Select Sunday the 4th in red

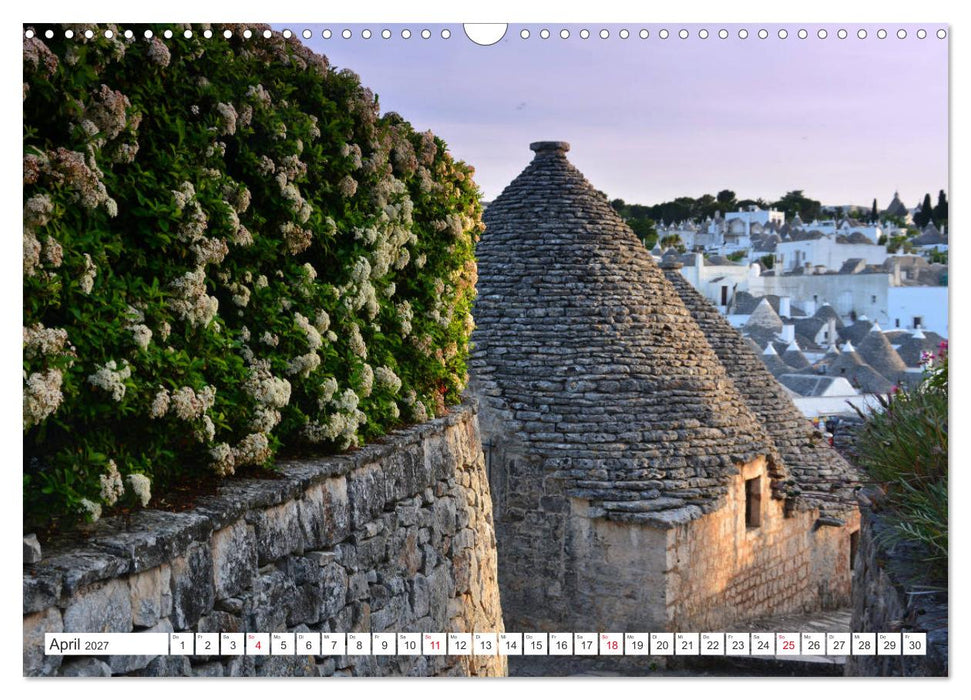pos(258,644)
